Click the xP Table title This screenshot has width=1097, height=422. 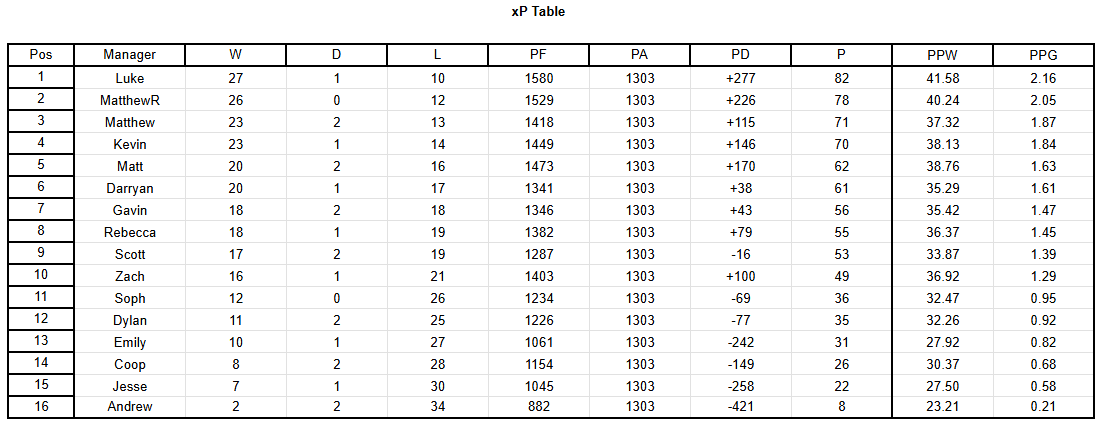click(538, 12)
